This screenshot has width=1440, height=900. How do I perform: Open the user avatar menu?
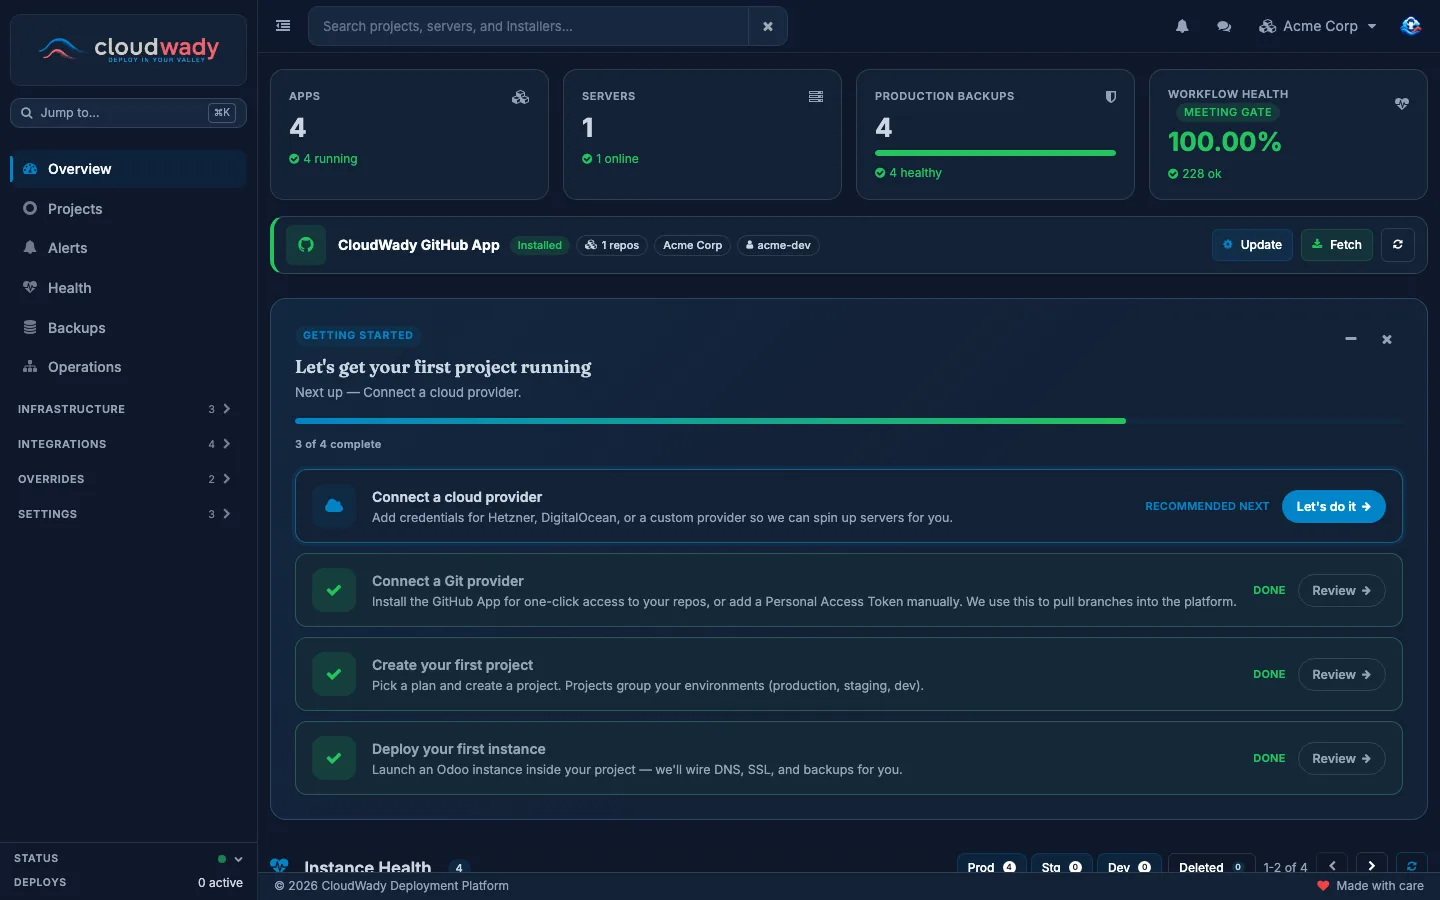click(x=1410, y=26)
